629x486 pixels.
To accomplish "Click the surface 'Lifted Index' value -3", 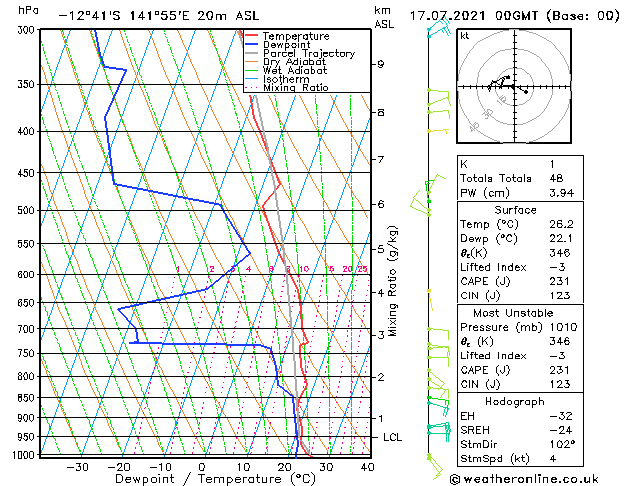I will coord(557,267).
